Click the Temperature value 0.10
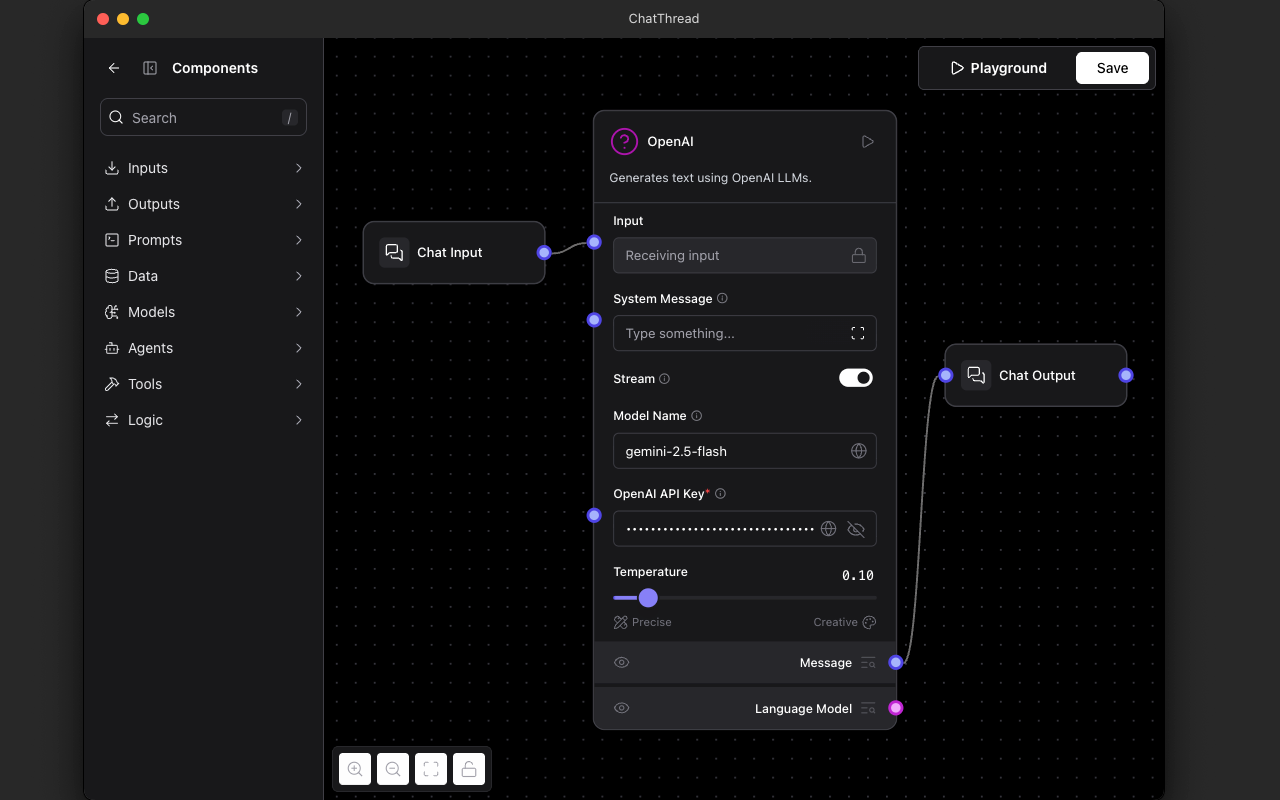The width and height of the screenshot is (1280, 800). coord(858,575)
